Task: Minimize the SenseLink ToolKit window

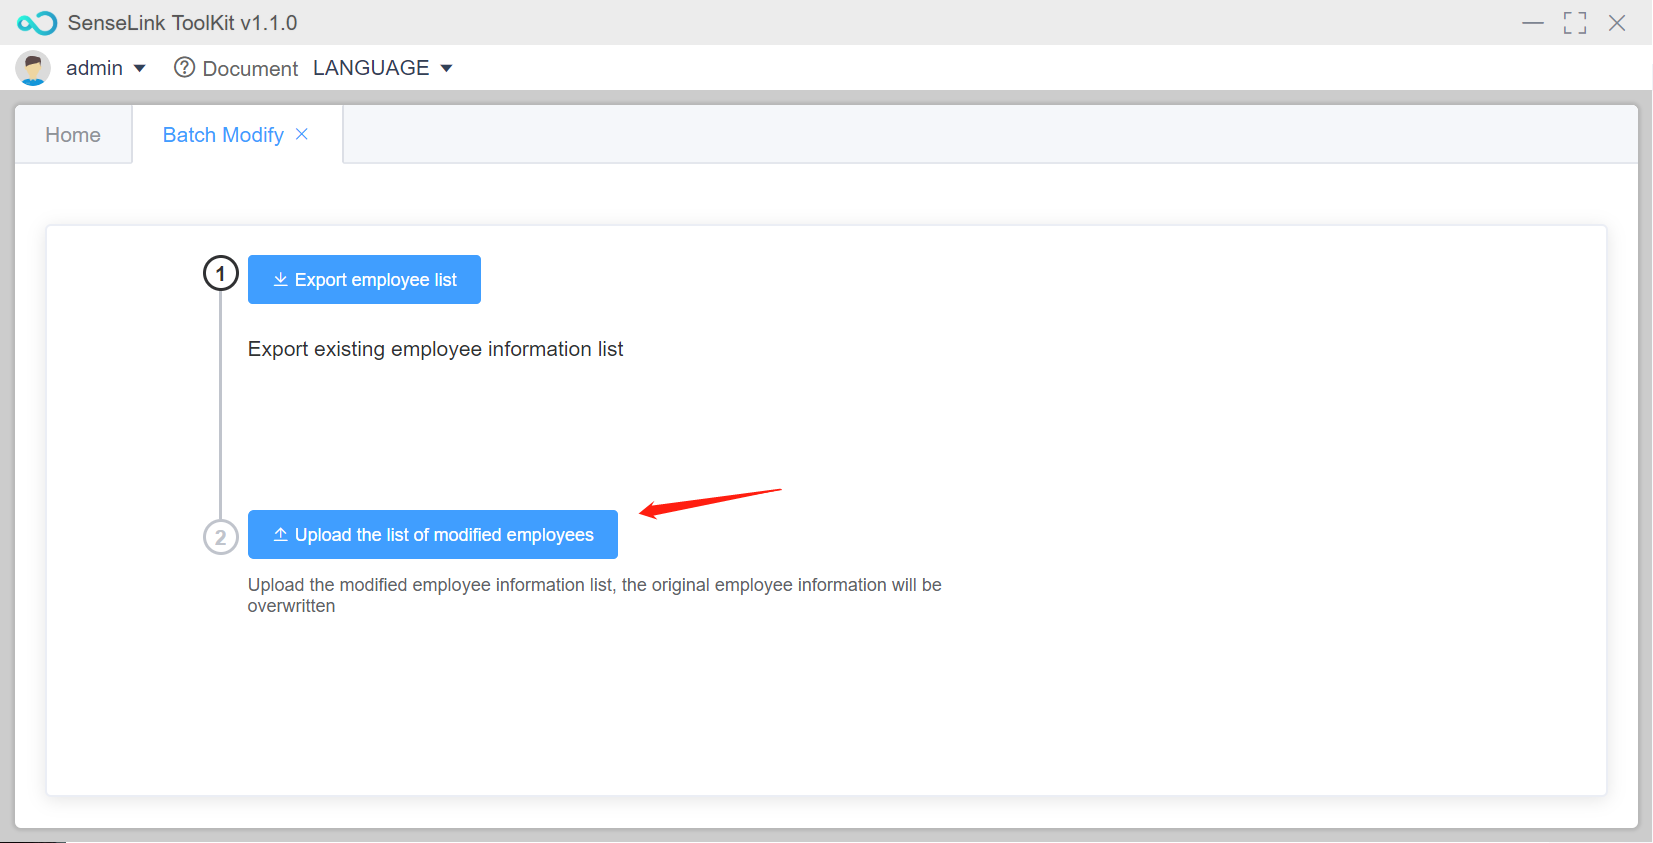Action: coord(1532,23)
